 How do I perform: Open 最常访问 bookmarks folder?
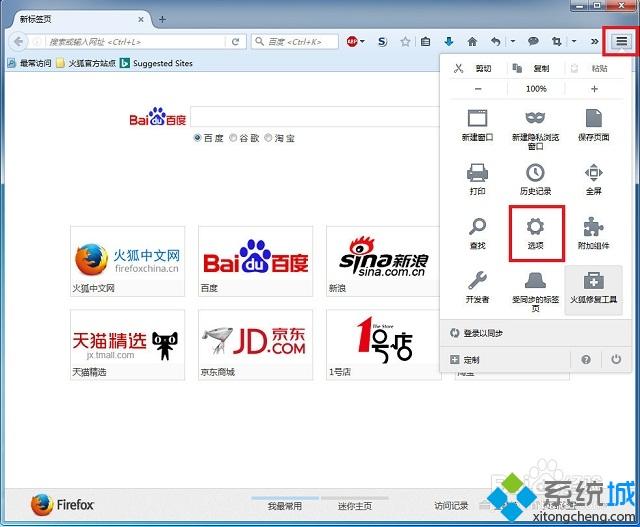[x=29, y=63]
